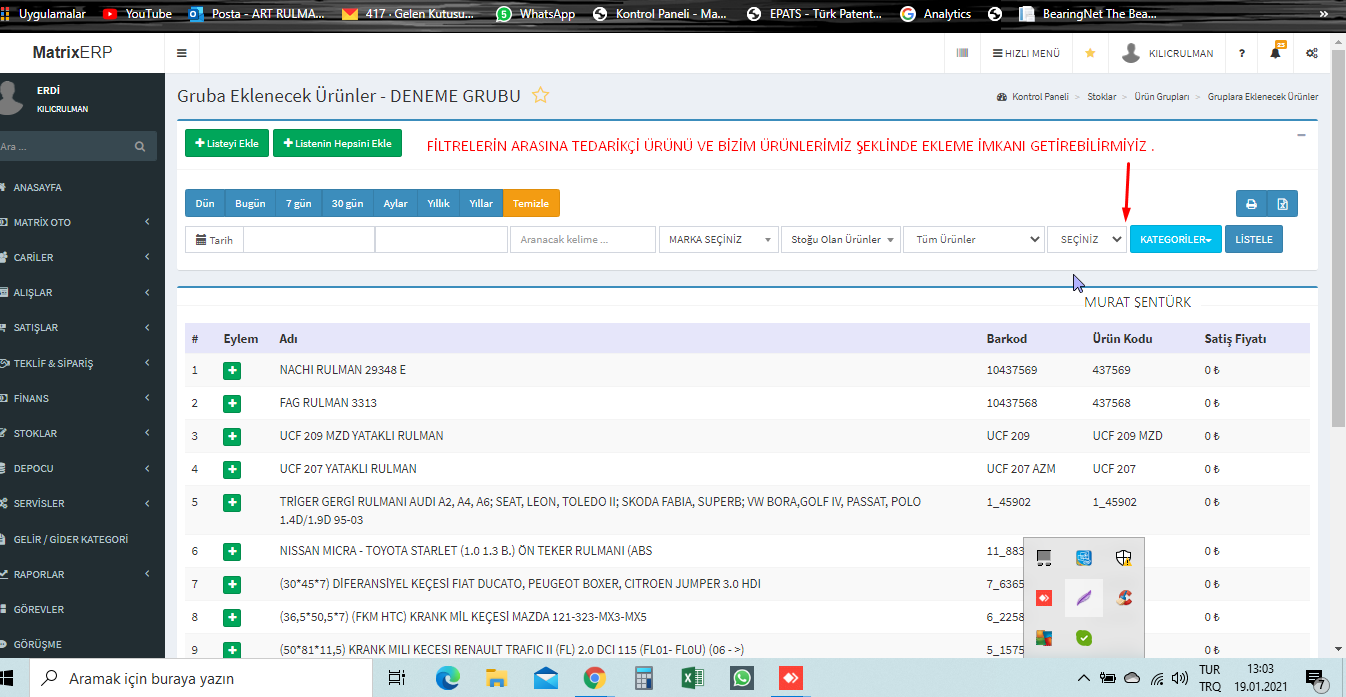Open the Stoğu Olan Ürünler dropdown

pyautogui.click(x=840, y=240)
